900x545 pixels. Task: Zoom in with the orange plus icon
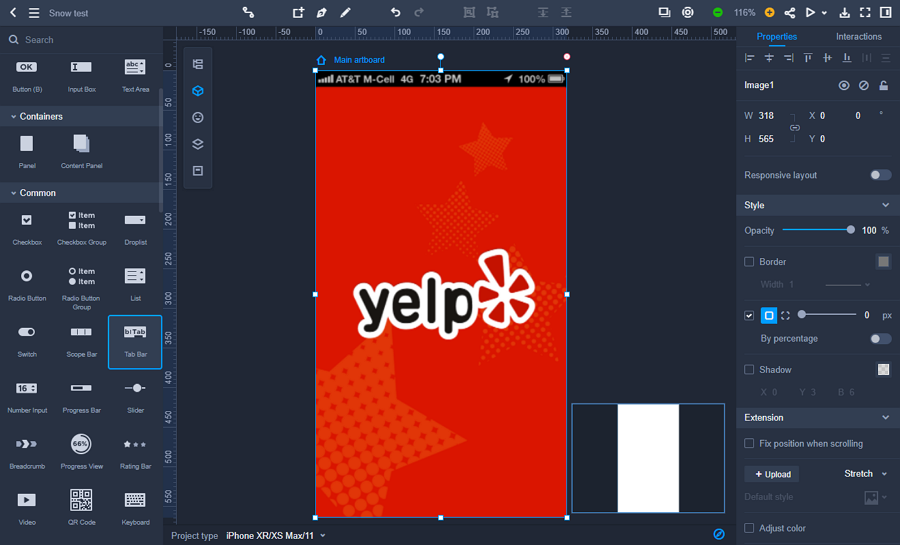769,13
